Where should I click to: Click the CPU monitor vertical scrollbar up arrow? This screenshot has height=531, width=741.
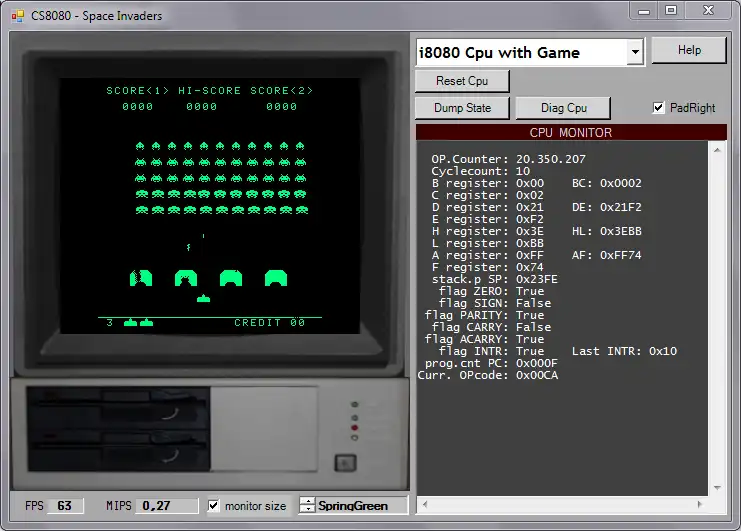717,150
